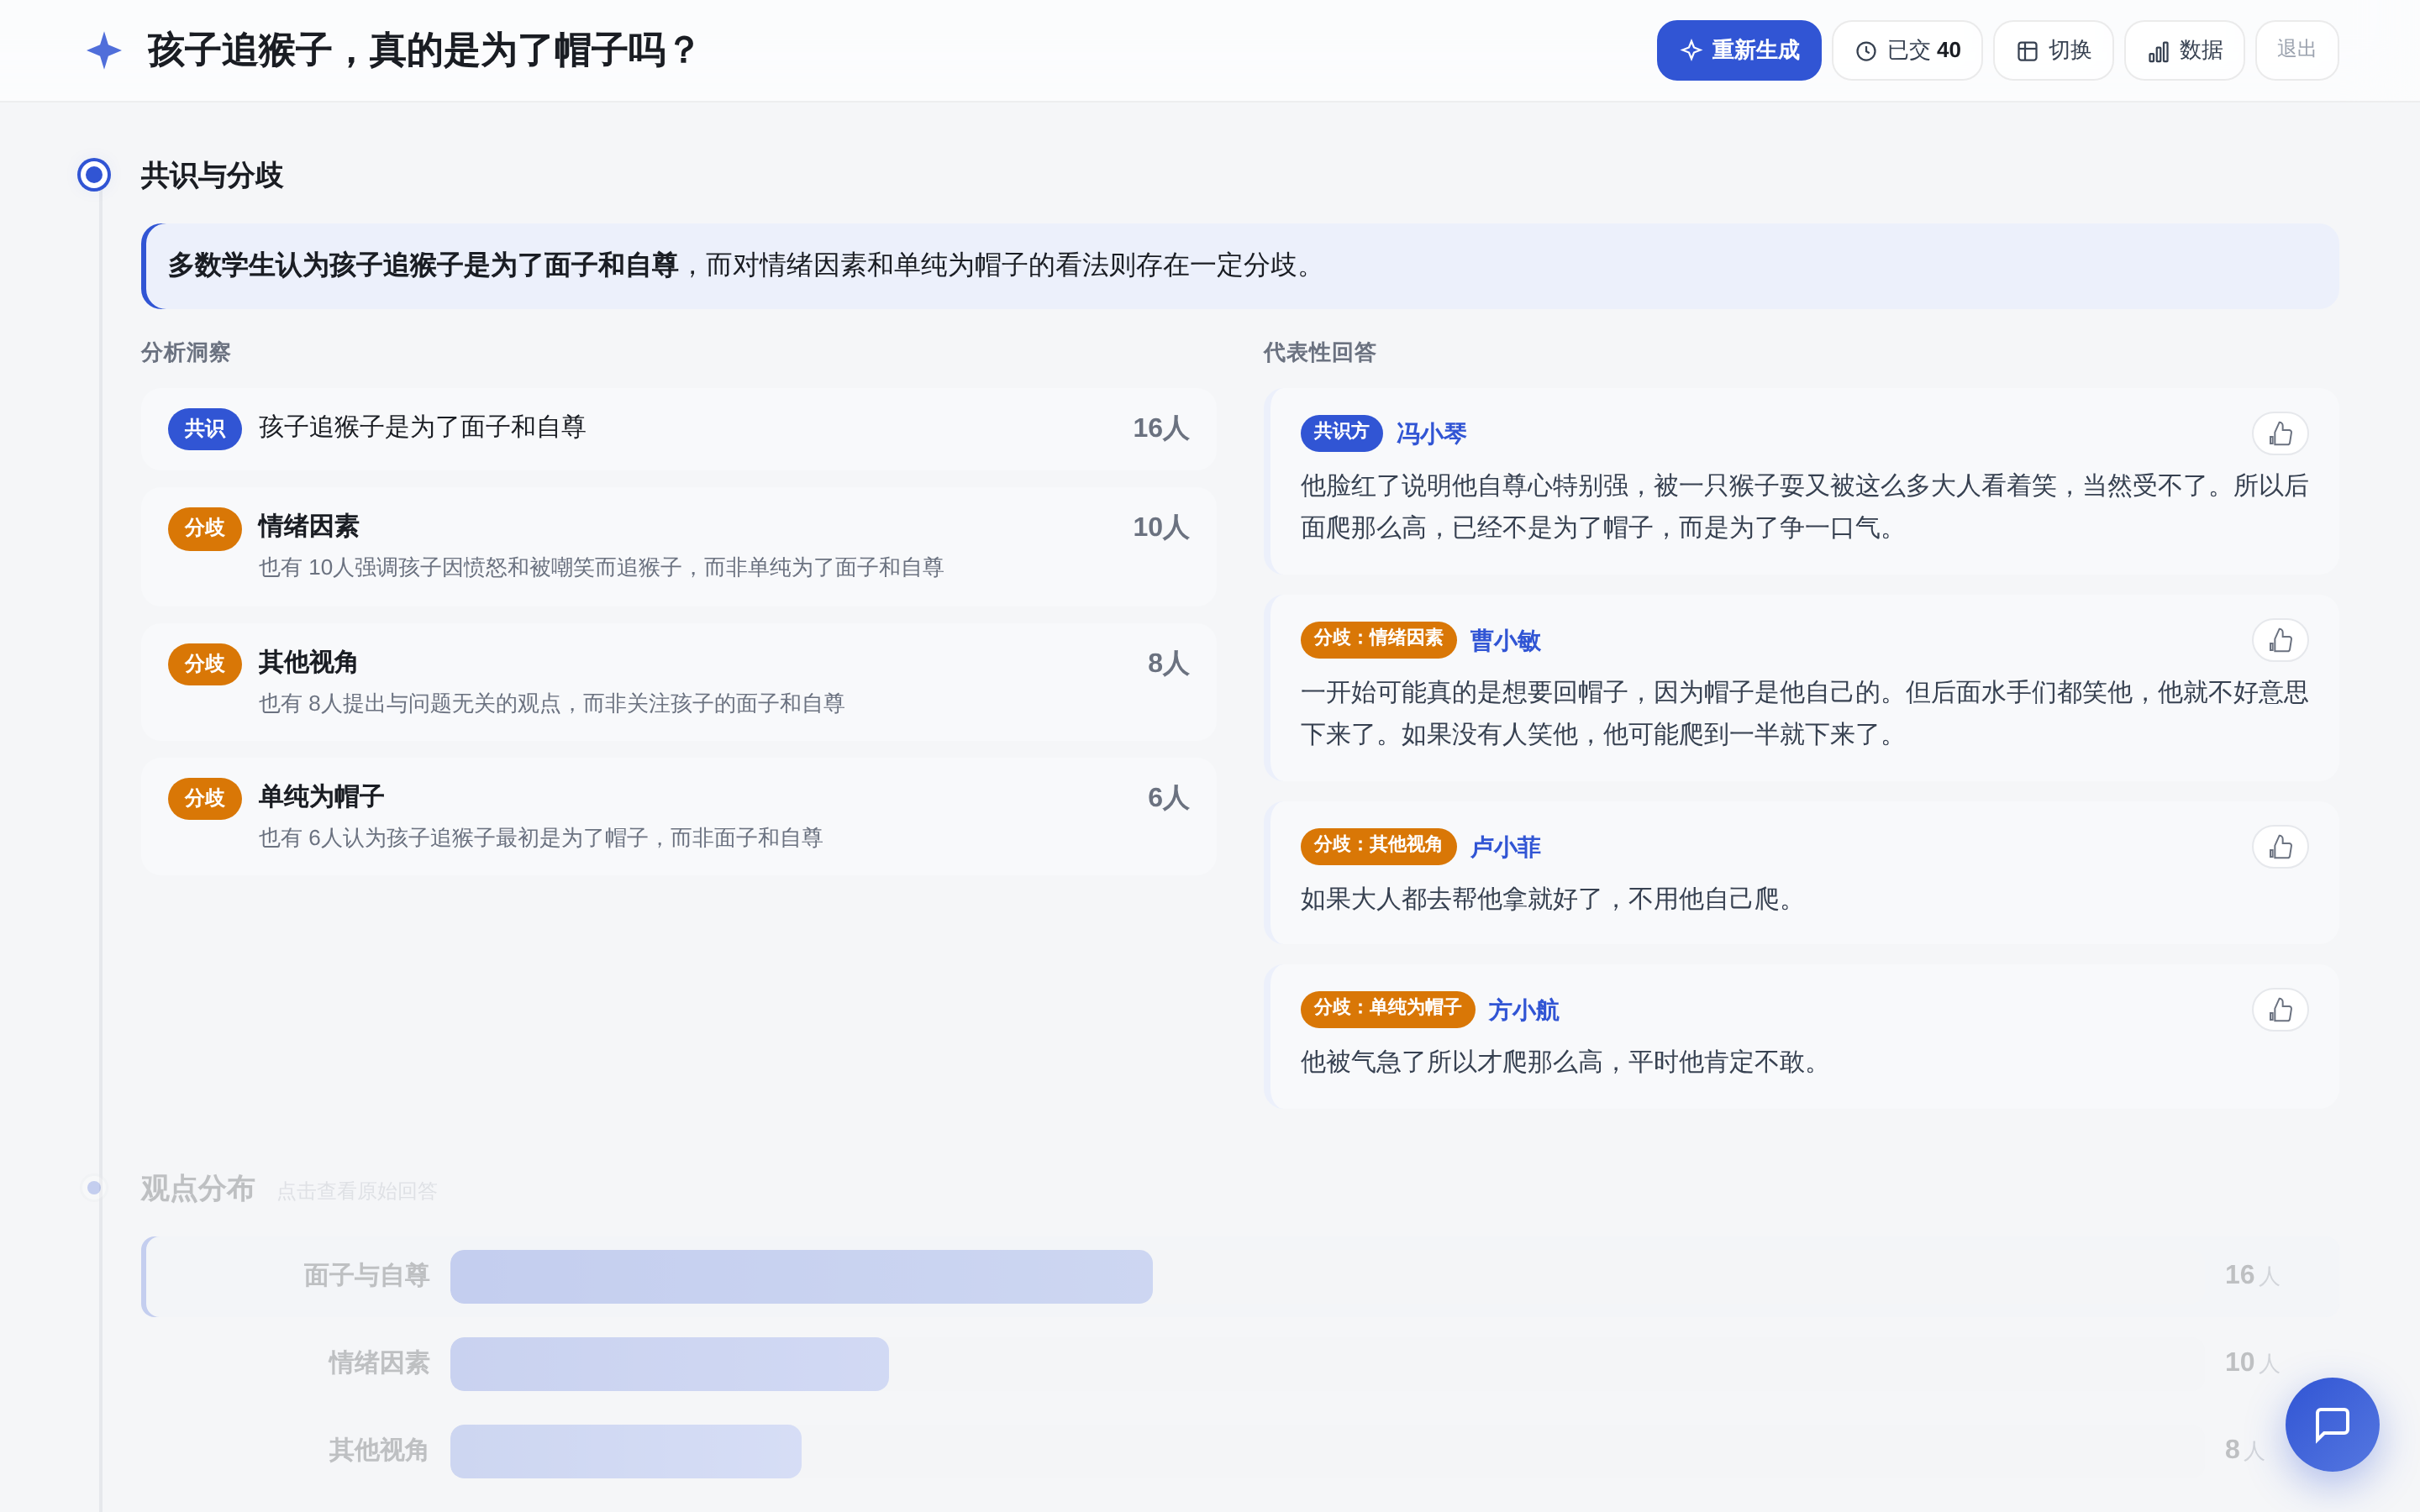Click the 其他视角 distribution bar

(x=625, y=1450)
